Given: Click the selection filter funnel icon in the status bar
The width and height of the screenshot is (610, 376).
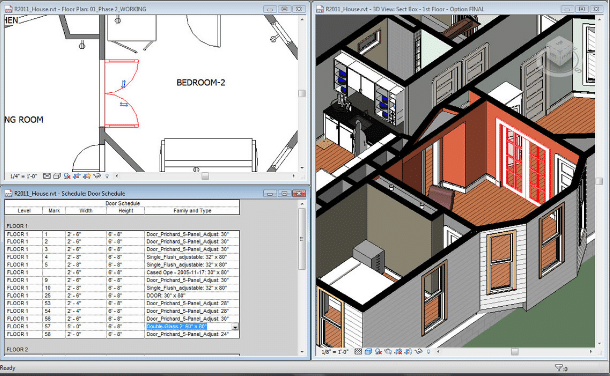Looking at the screenshot, I should tap(560, 367).
